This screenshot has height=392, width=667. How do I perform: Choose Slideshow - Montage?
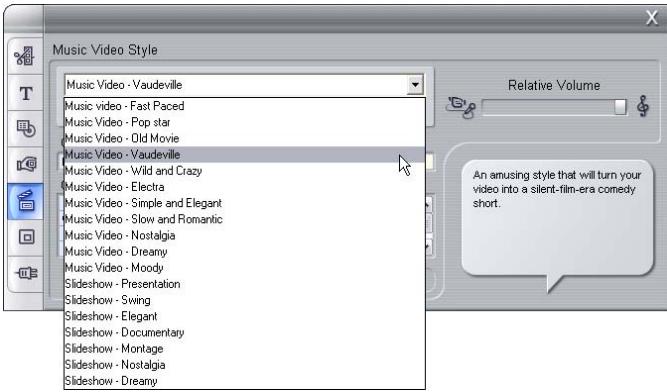245,349
